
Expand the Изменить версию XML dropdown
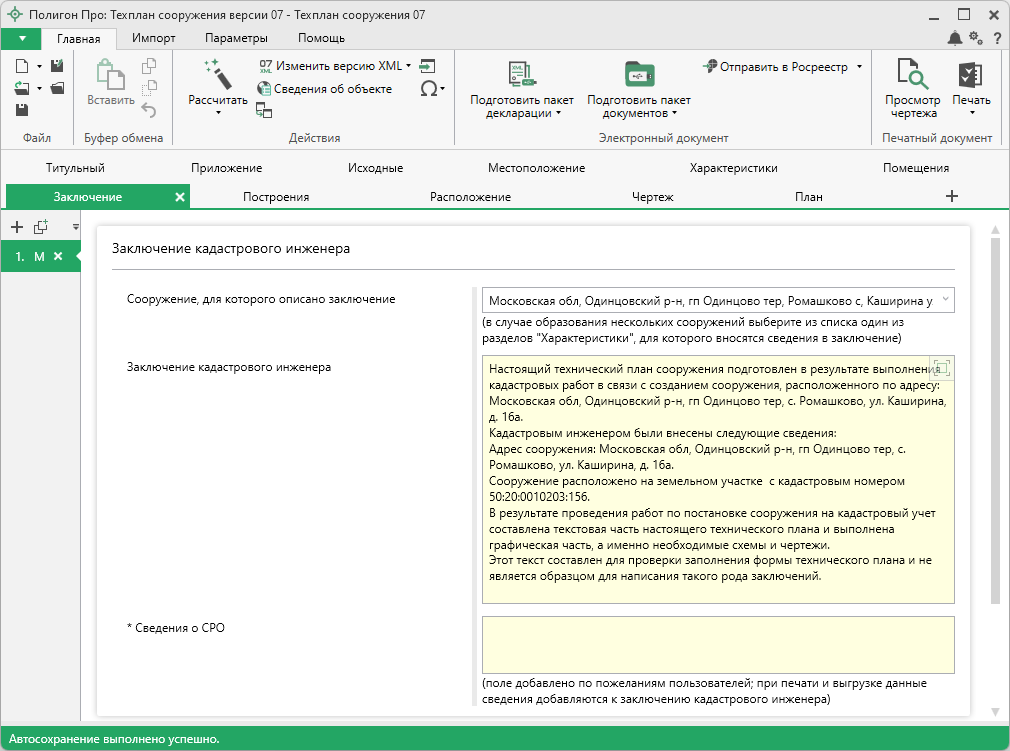(x=409, y=66)
